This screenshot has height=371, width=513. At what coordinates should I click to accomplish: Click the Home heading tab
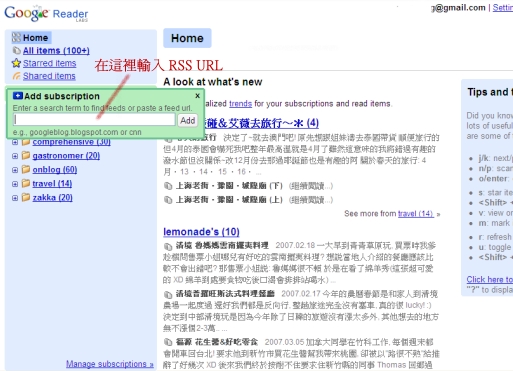coord(187,38)
